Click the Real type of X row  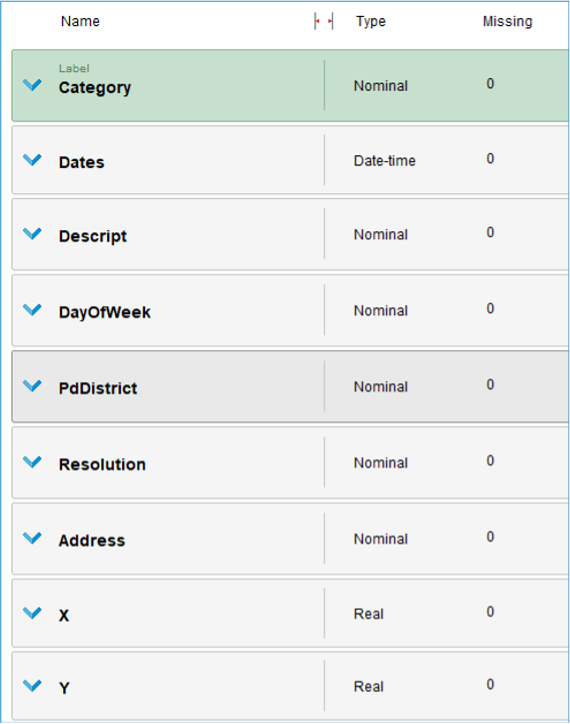(369, 614)
